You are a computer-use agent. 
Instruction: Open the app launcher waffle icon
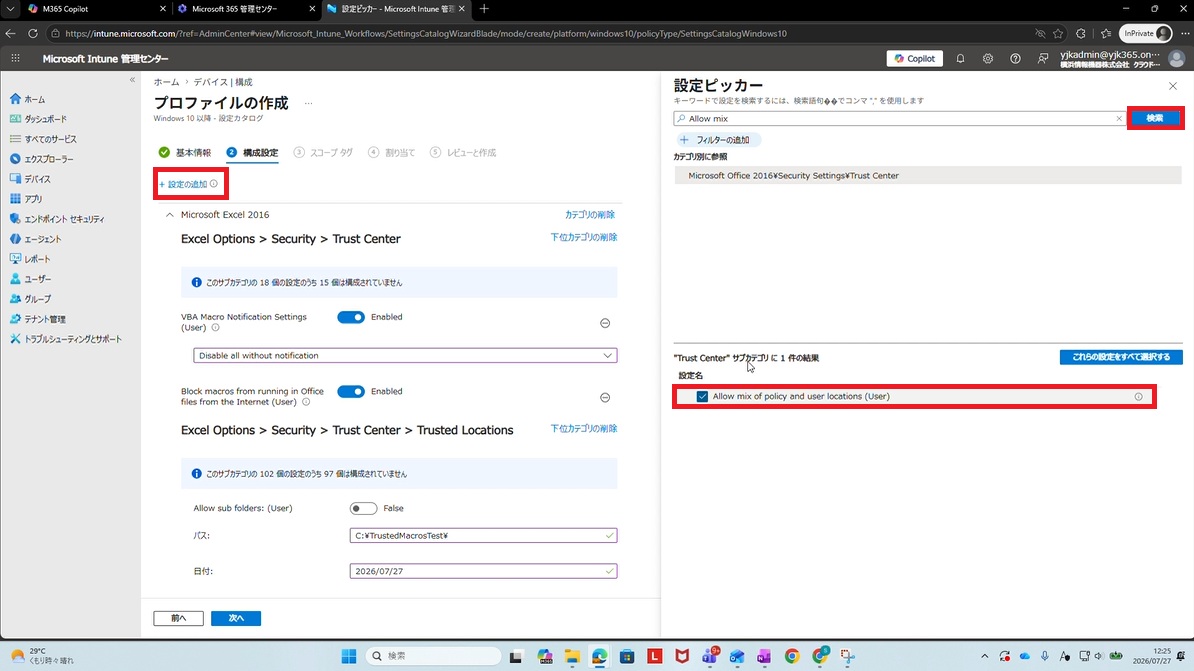point(15,58)
